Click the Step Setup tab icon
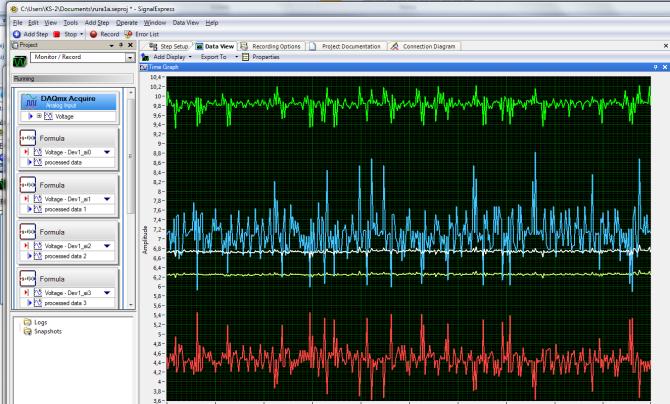The height and width of the screenshot is (404, 670). 153,46
